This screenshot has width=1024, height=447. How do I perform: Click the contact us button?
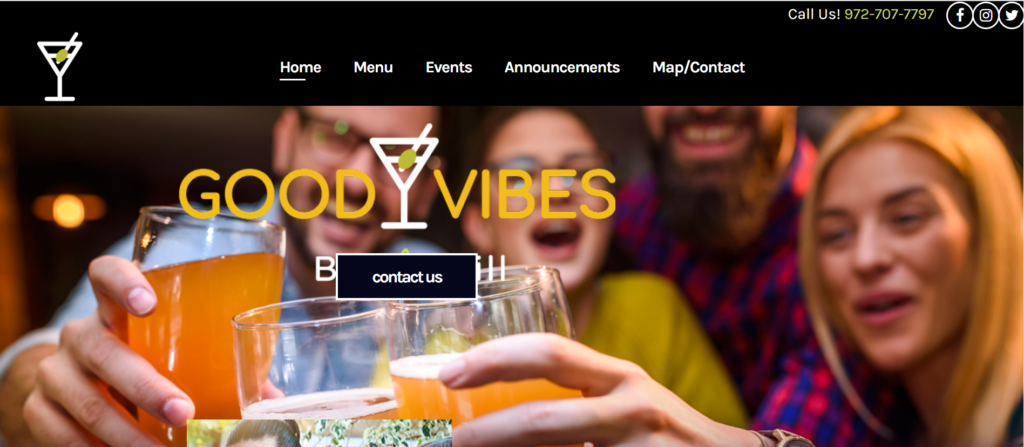(x=406, y=276)
